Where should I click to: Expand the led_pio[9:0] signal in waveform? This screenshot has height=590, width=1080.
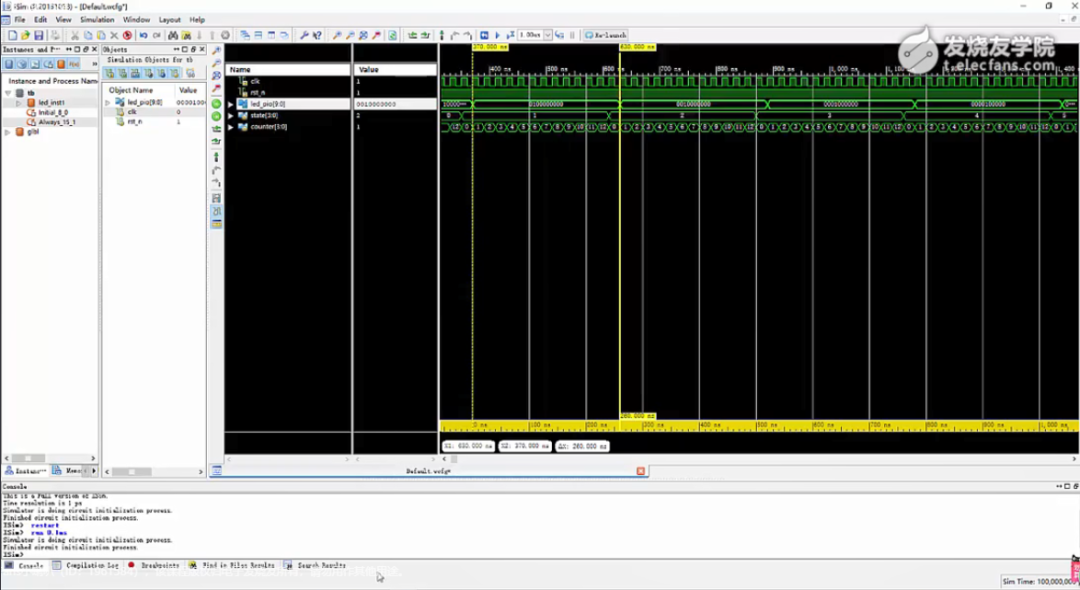coord(231,104)
